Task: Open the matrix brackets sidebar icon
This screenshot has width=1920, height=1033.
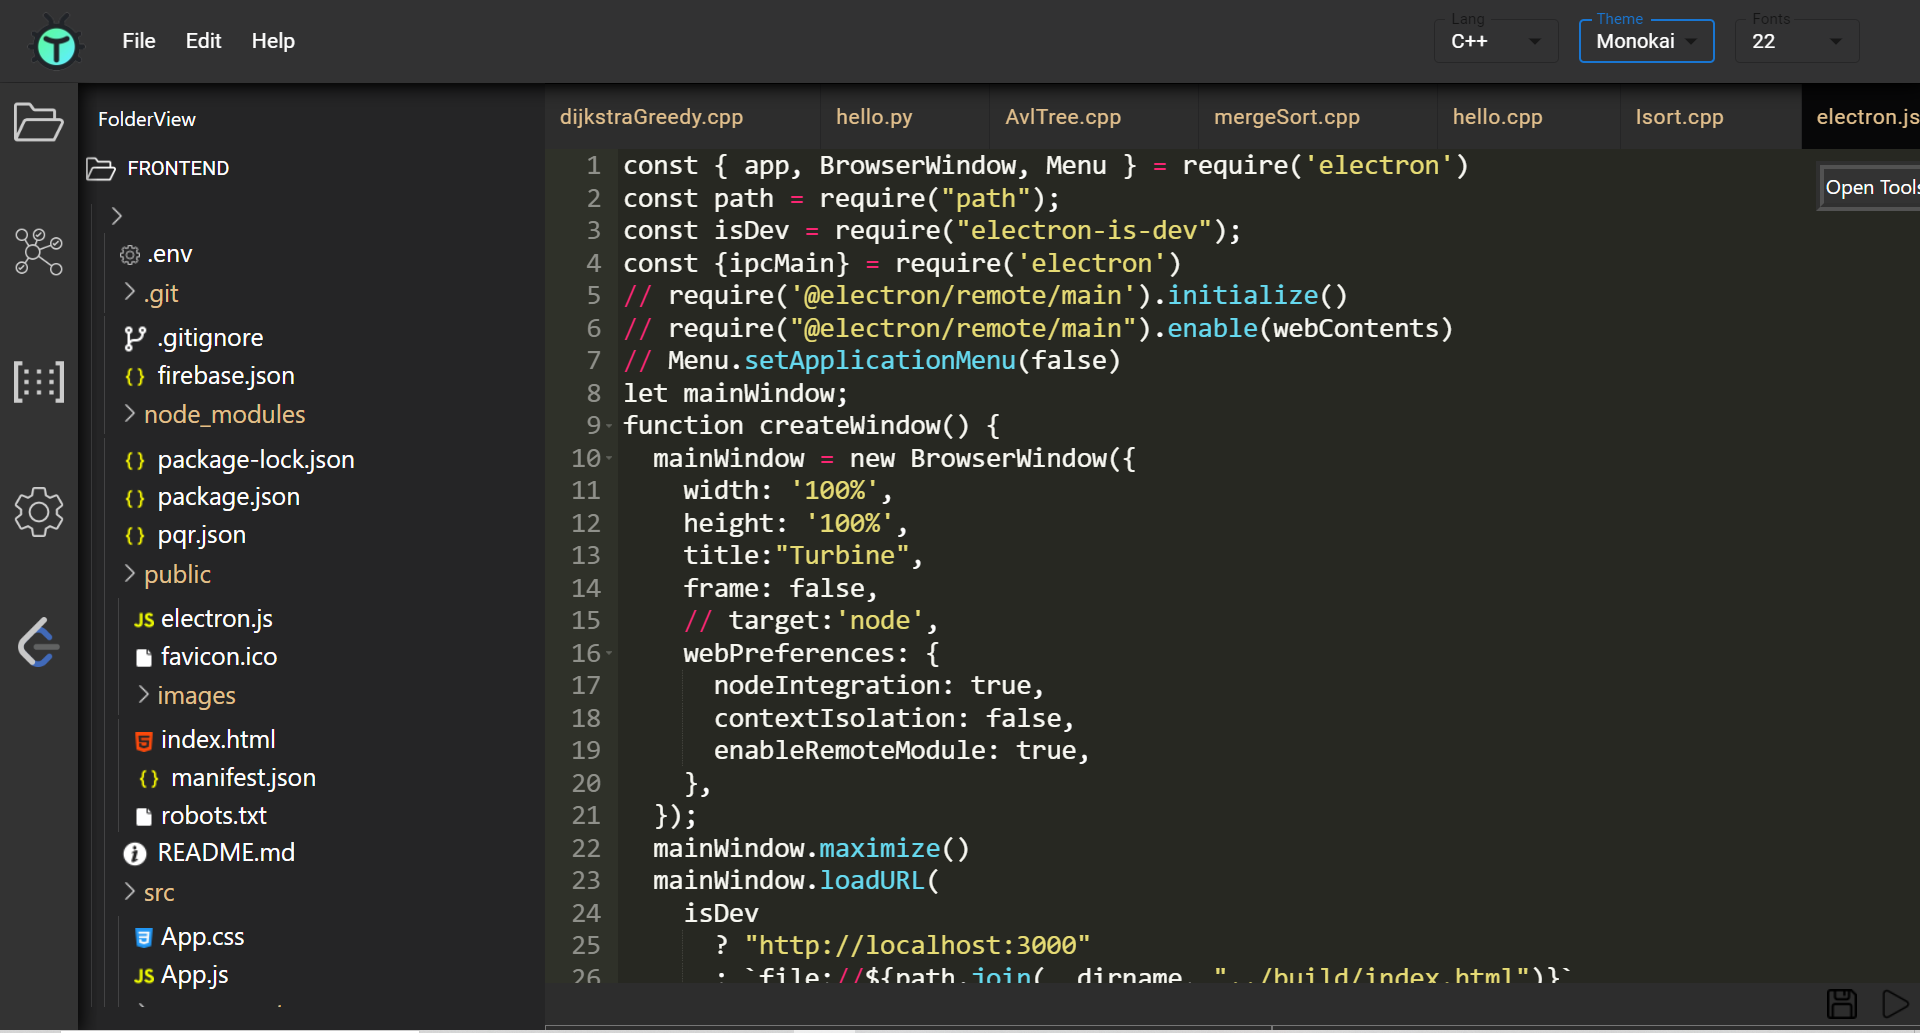Action: click(x=39, y=382)
